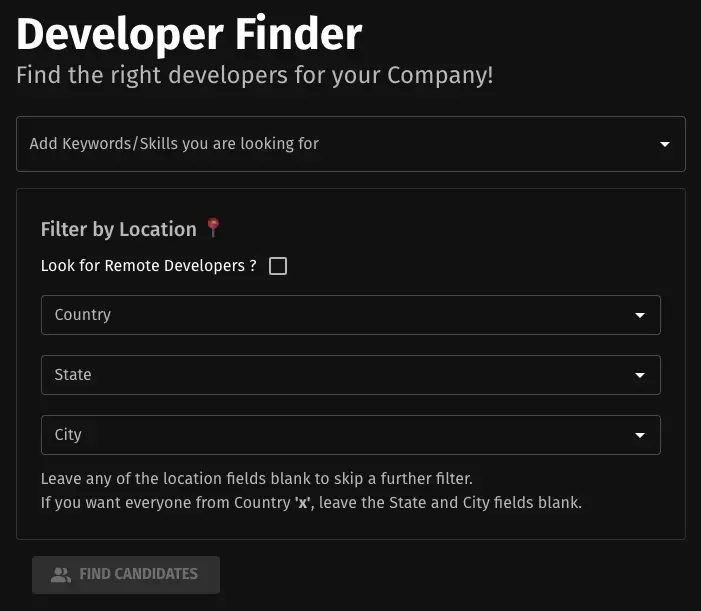The image size is (701, 611).
Task: Click the Developer Finder title
Action: [189, 34]
